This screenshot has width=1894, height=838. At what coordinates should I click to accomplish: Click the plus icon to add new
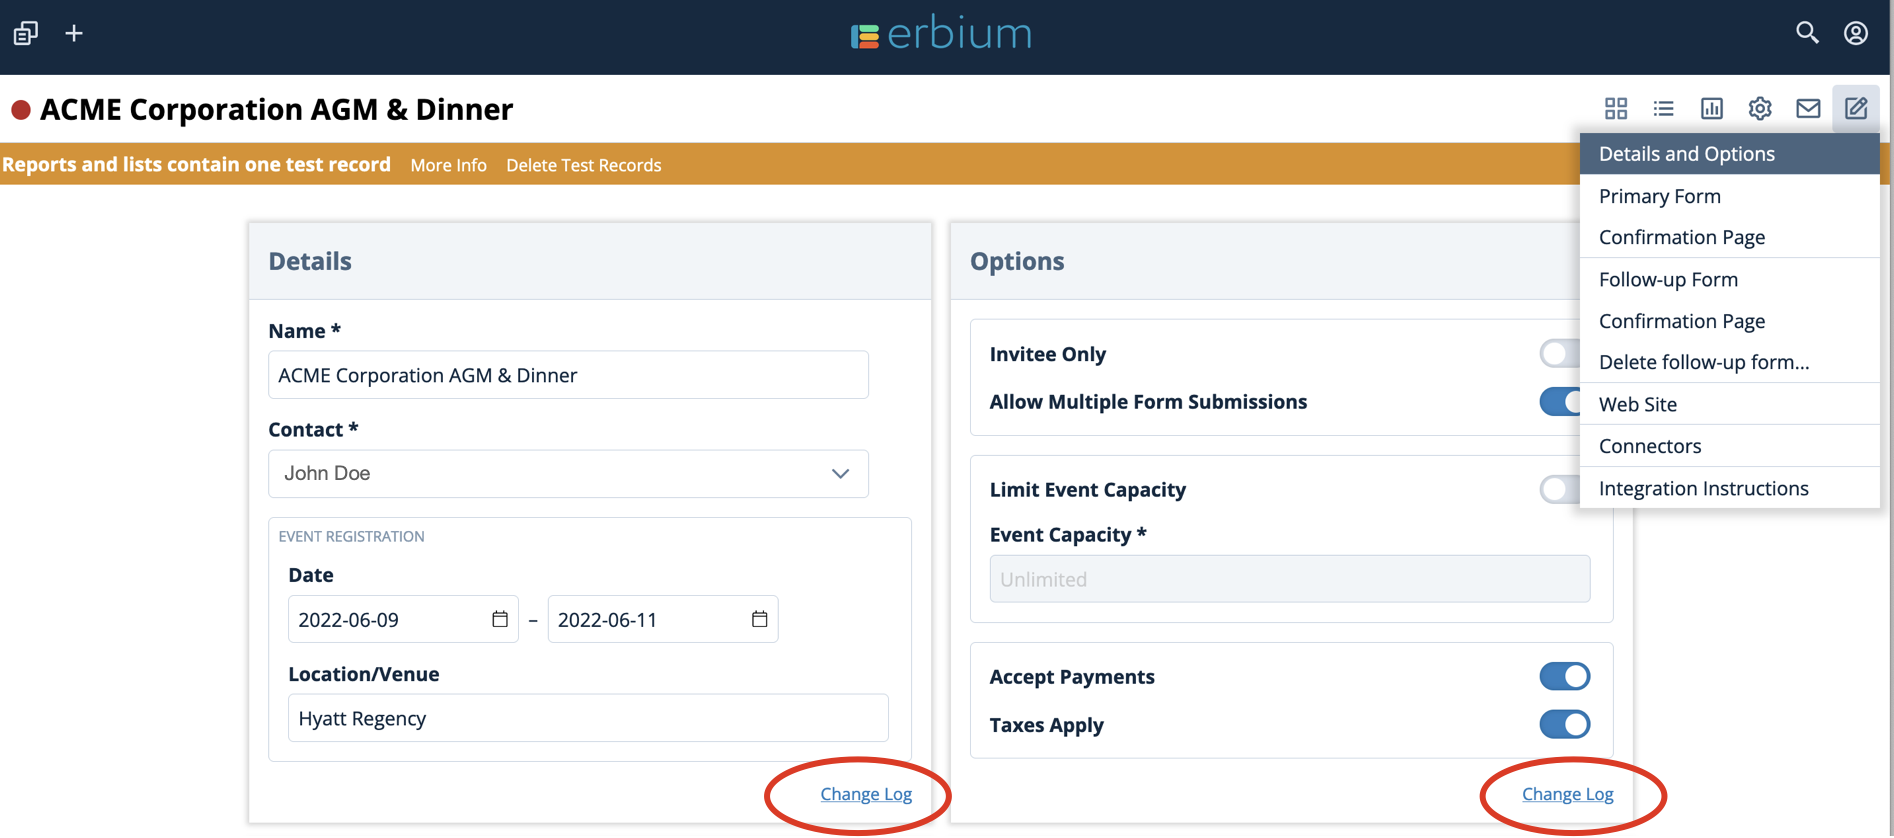pos(74,33)
